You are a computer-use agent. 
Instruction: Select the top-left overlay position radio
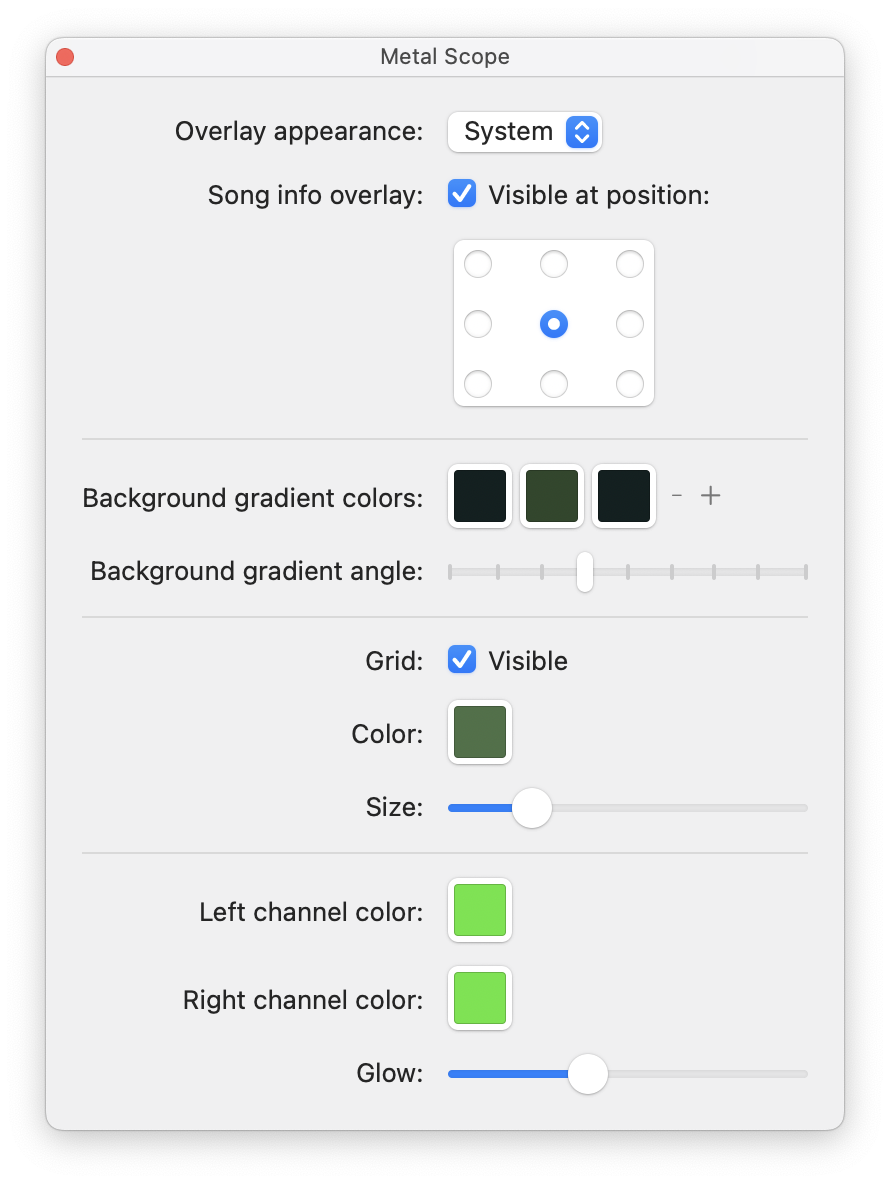(477, 264)
